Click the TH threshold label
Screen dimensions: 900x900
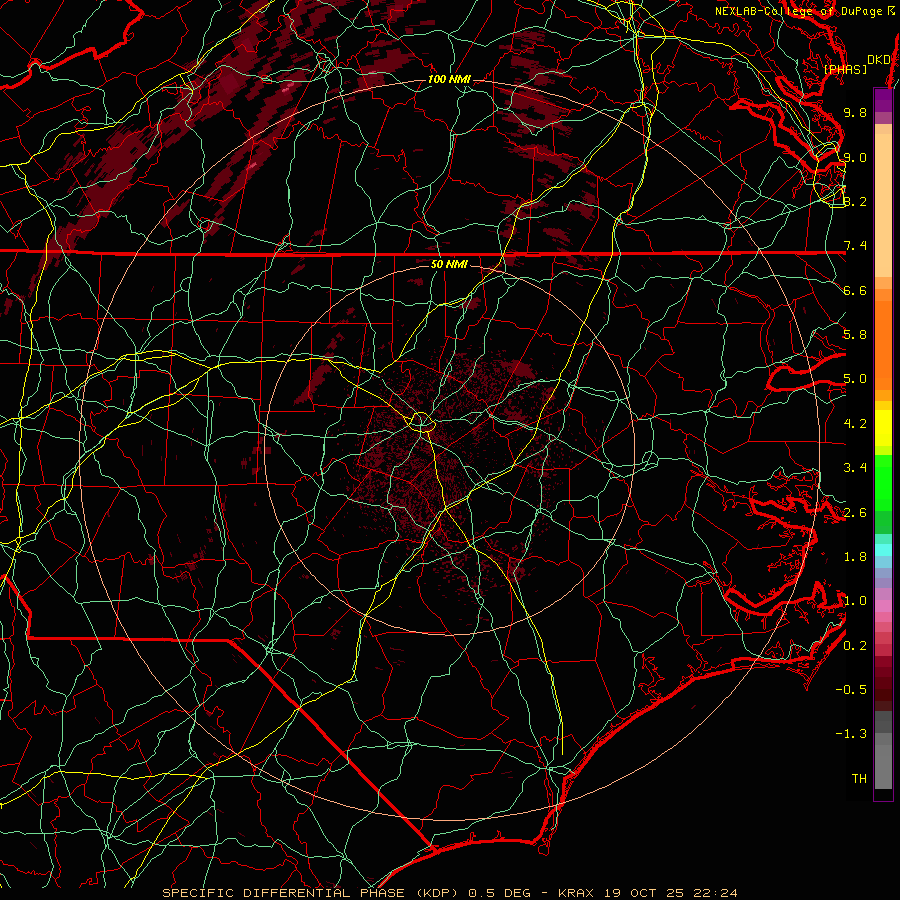[859, 779]
